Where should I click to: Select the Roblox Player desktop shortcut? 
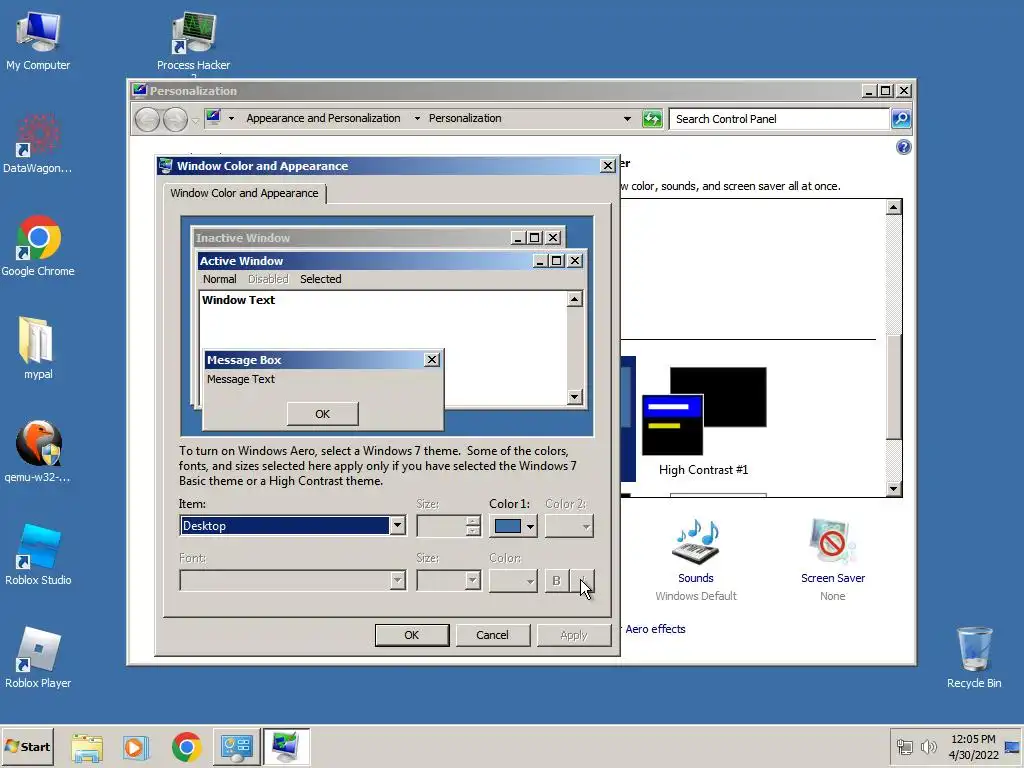pos(38,658)
